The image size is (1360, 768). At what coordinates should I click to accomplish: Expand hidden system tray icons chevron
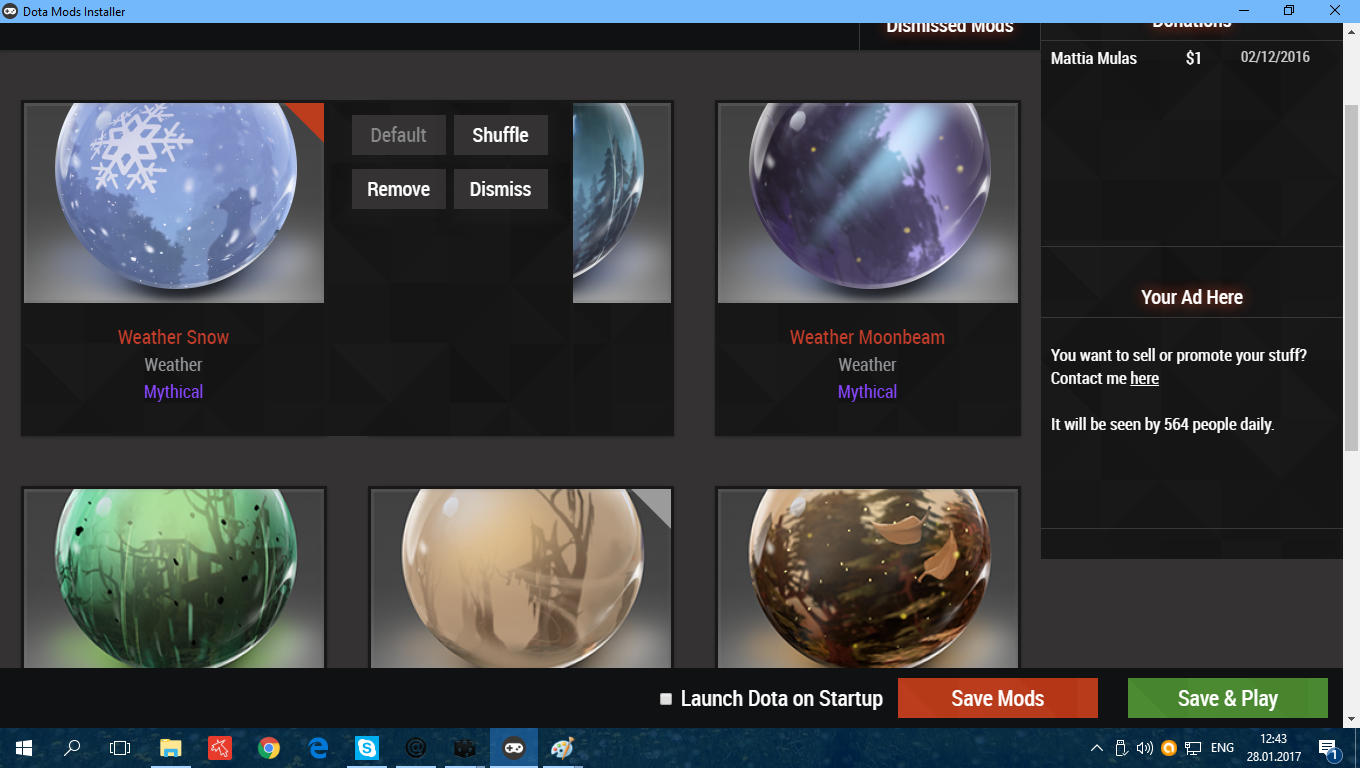pos(1097,748)
